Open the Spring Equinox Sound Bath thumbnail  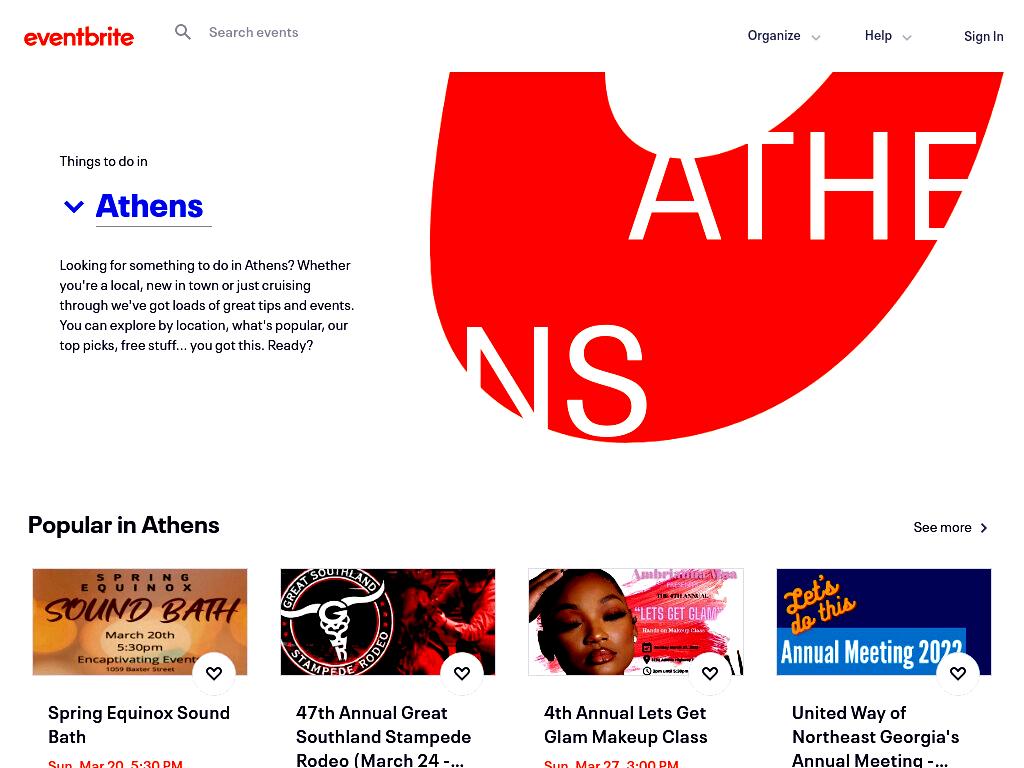click(x=140, y=622)
